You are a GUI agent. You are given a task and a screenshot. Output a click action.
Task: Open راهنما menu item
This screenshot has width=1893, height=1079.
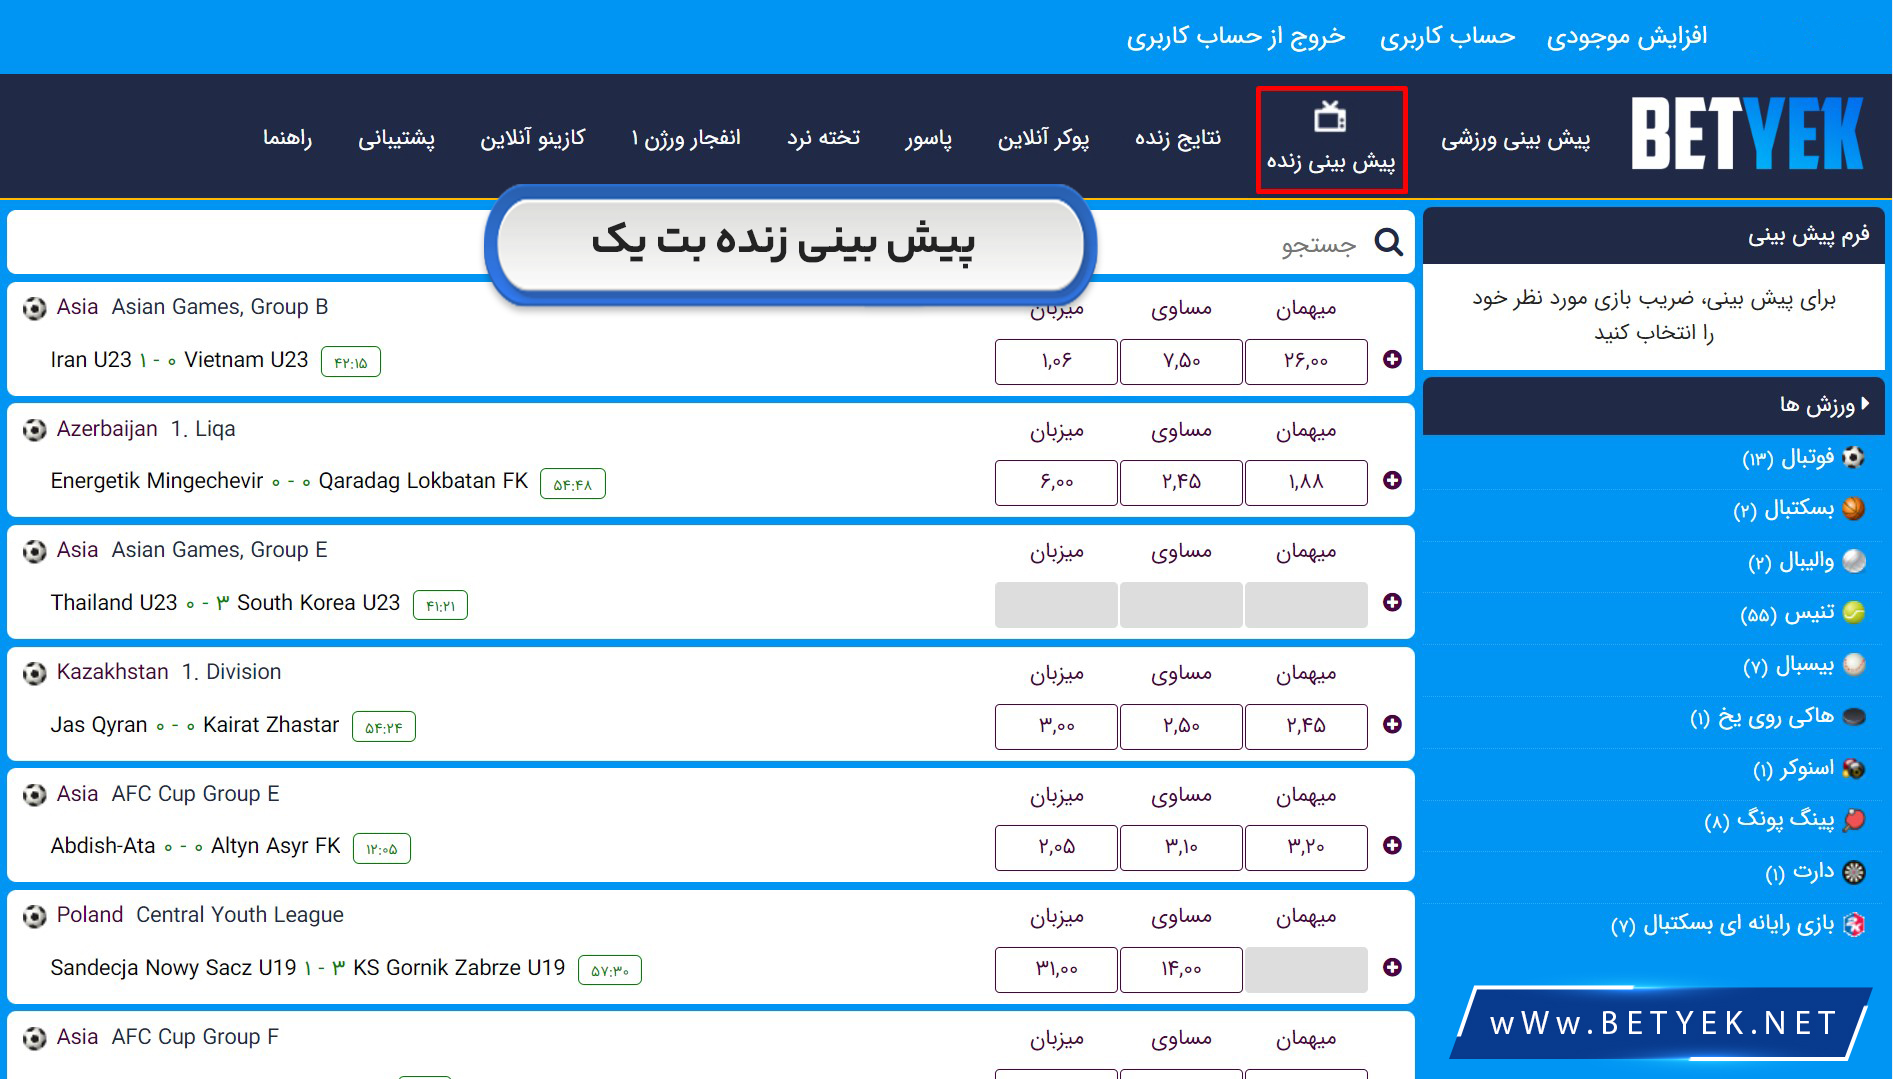tap(287, 138)
